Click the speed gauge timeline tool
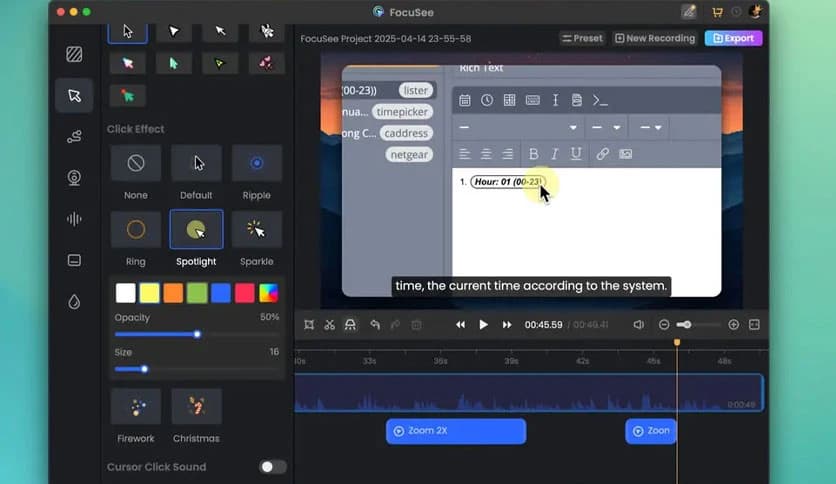 350,325
